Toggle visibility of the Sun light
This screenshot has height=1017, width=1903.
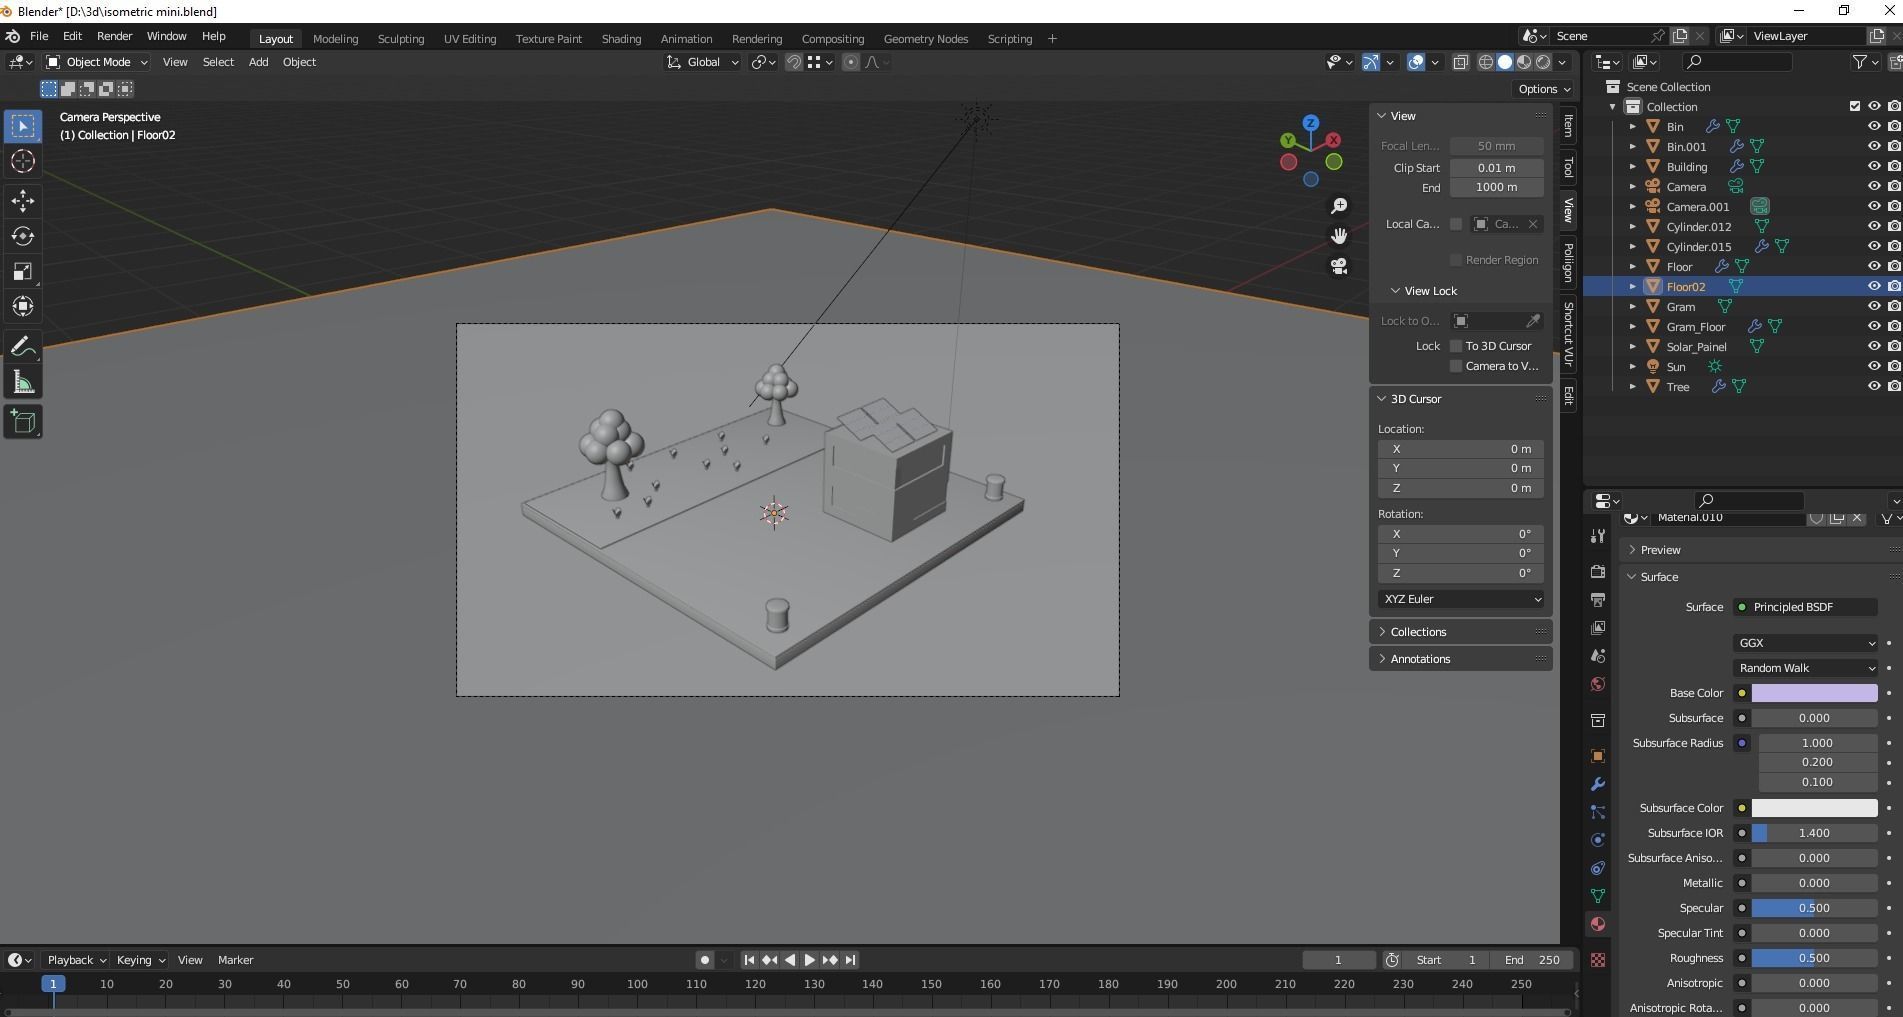pos(1874,367)
